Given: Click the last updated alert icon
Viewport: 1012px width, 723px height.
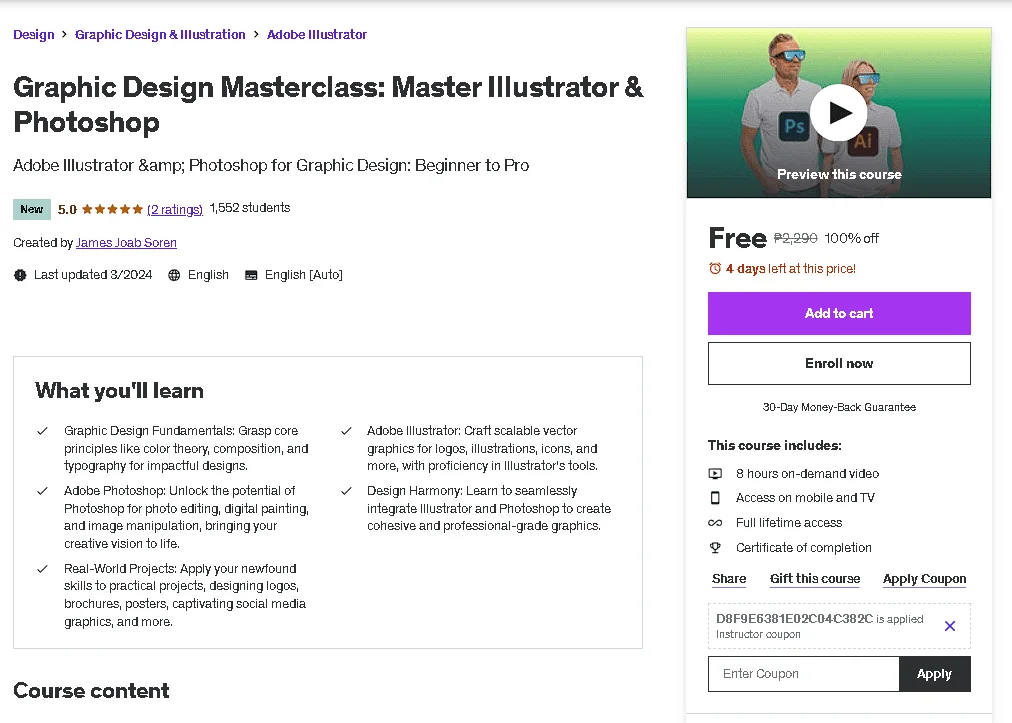Looking at the screenshot, I should point(20,275).
